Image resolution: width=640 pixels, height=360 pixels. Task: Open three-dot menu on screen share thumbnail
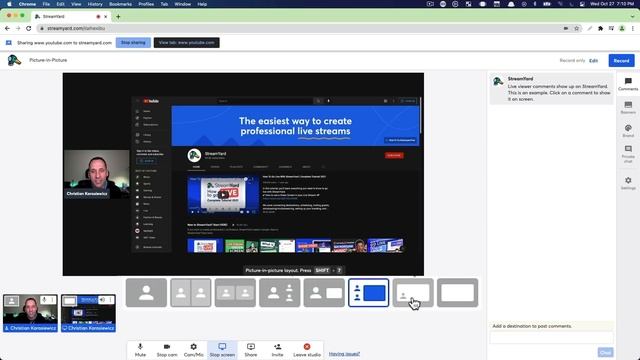click(110, 300)
